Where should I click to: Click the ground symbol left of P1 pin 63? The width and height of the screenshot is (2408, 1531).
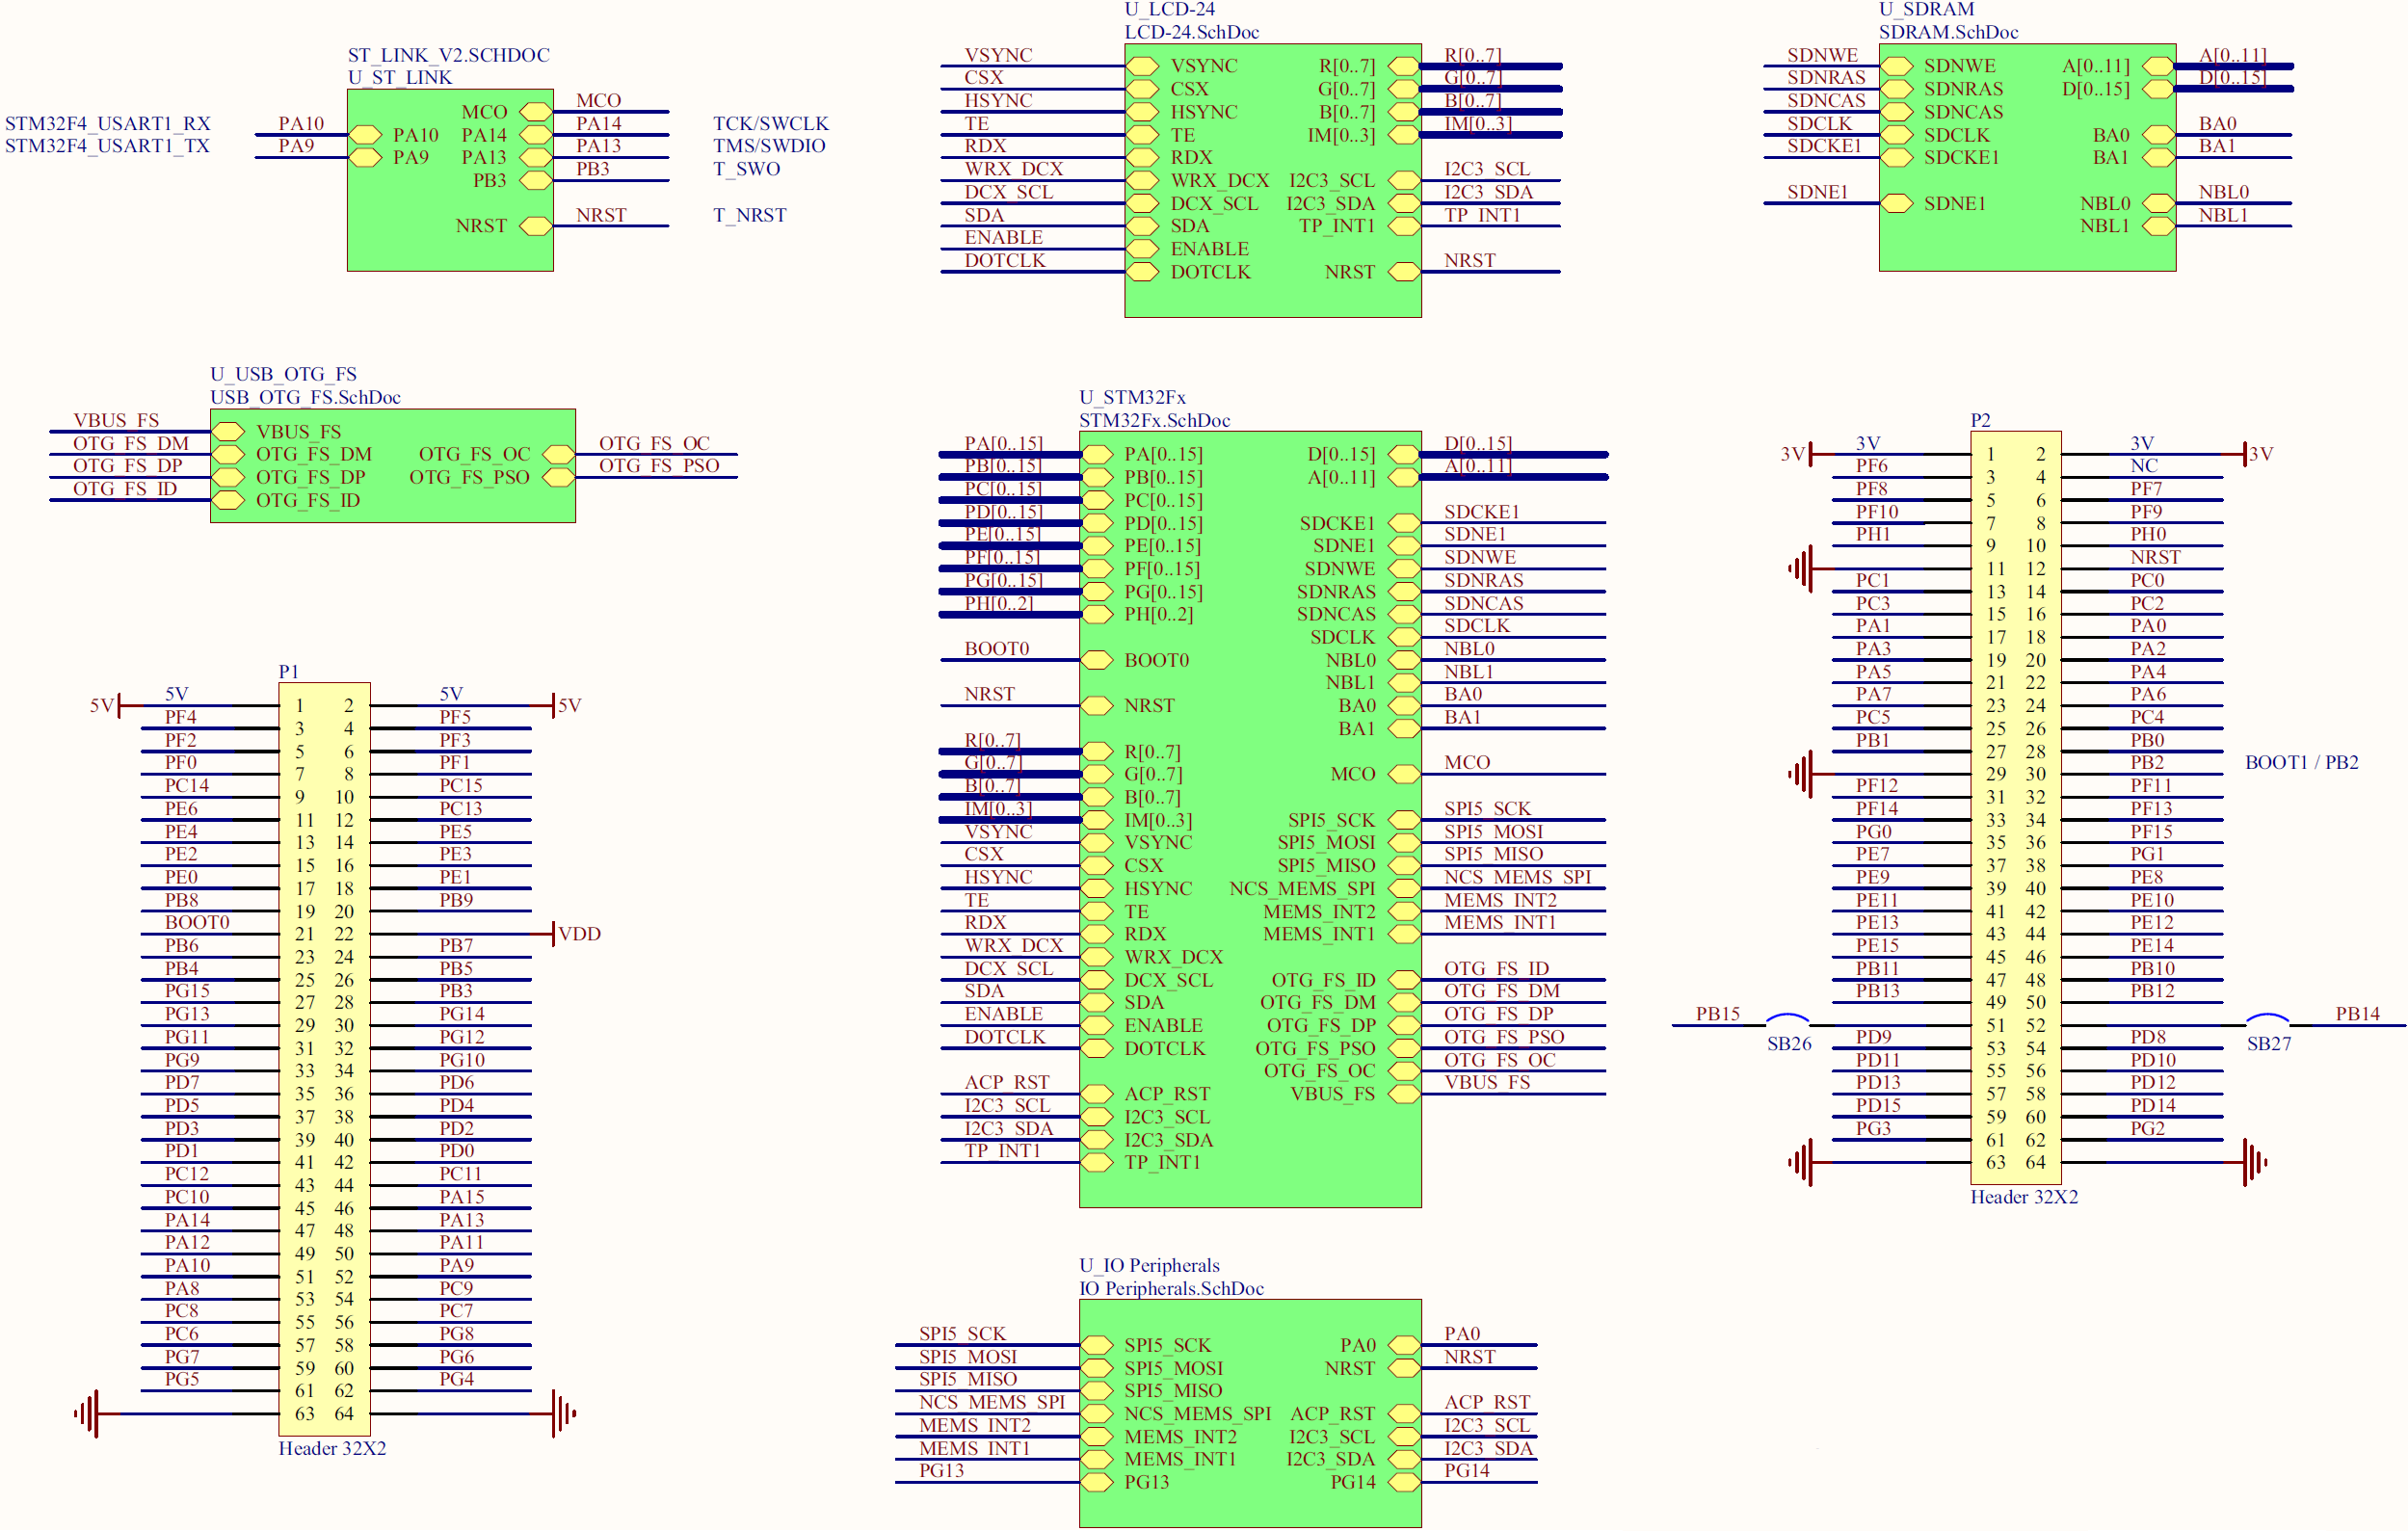88,1414
